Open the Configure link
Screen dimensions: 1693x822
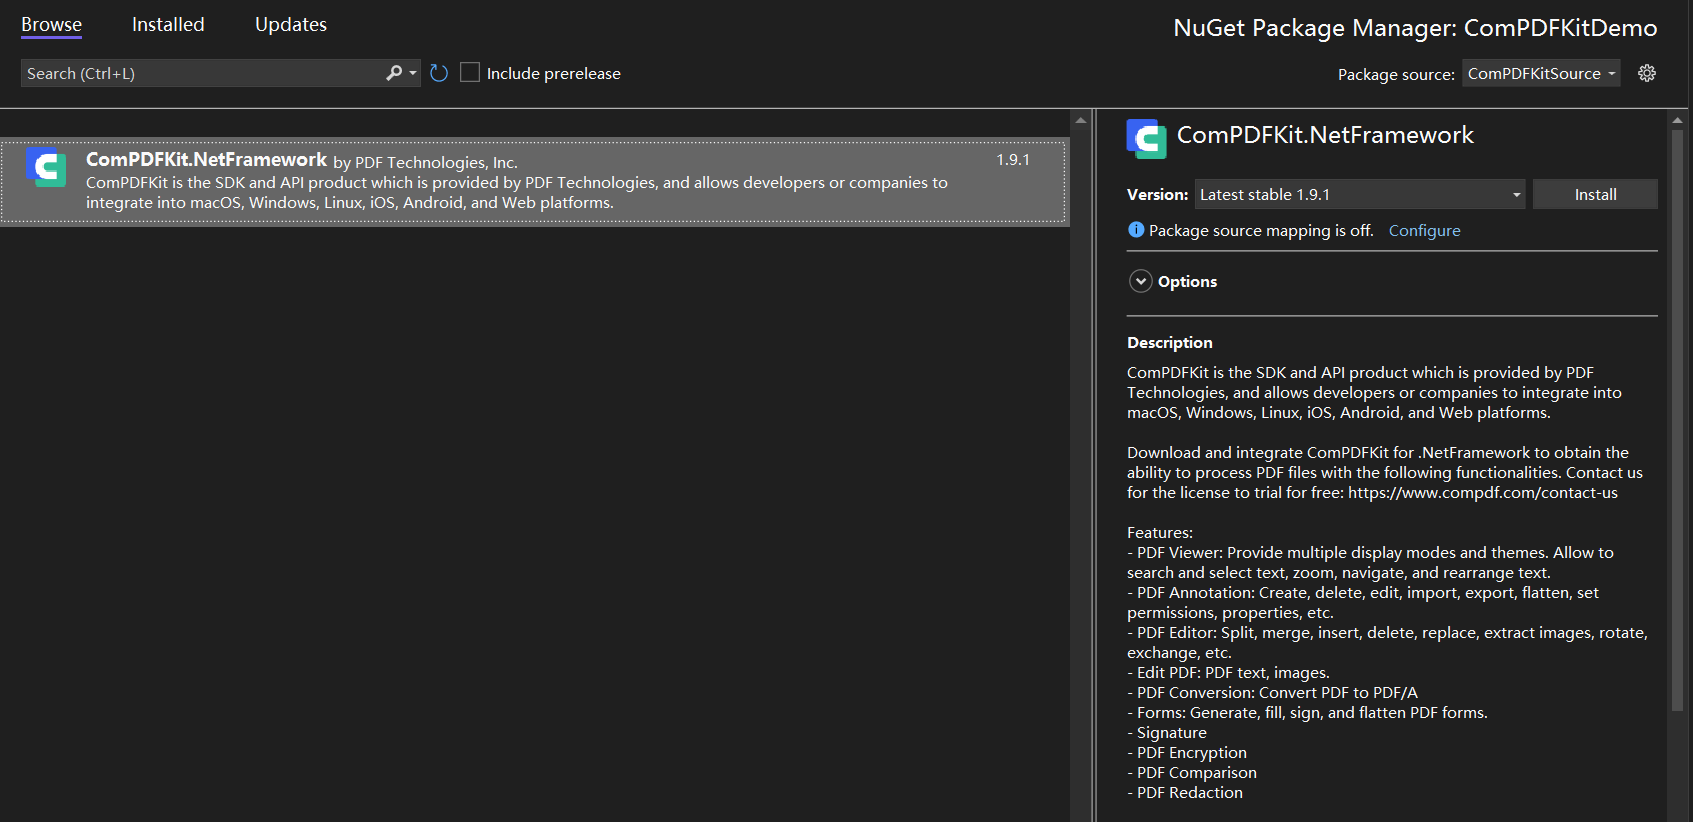[x=1424, y=231]
